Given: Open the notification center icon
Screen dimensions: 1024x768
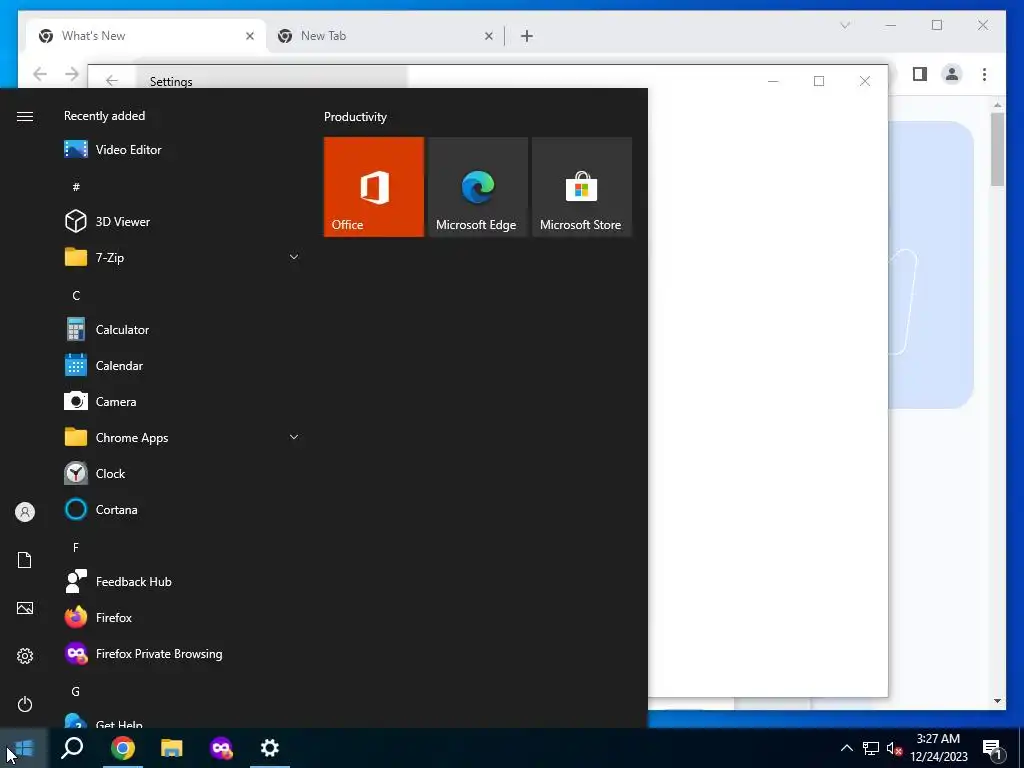Looking at the screenshot, I should pyautogui.click(x=992, y=750).
